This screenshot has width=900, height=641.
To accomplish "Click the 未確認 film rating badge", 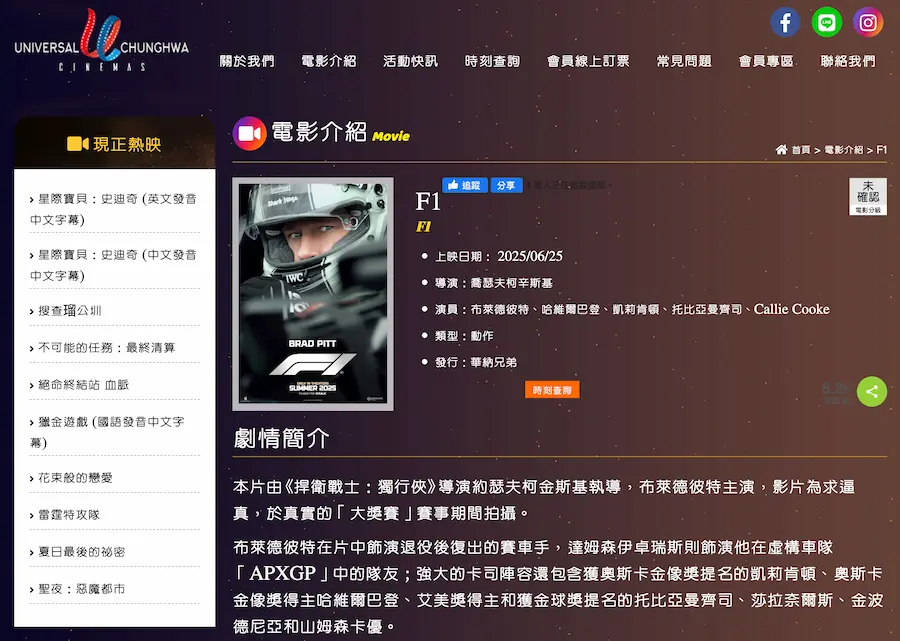I will [867, 196].
